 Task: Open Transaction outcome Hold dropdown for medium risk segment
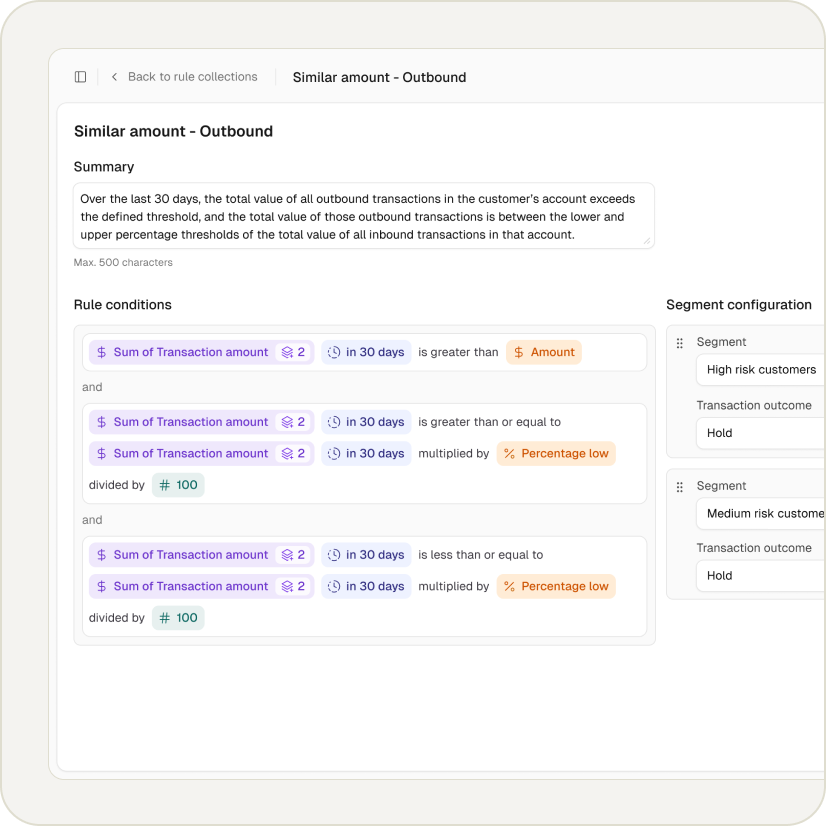coord(761,576)
